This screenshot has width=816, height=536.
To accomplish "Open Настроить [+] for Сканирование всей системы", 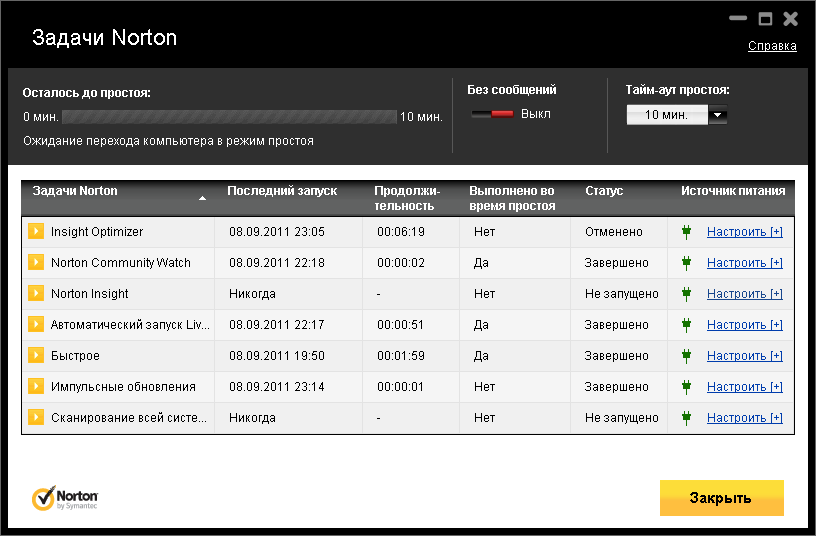I will [x=745, y=417].
